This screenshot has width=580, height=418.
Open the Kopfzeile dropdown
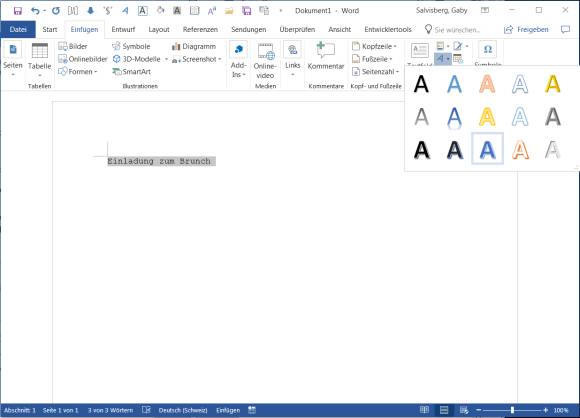(x=374, y=46)
